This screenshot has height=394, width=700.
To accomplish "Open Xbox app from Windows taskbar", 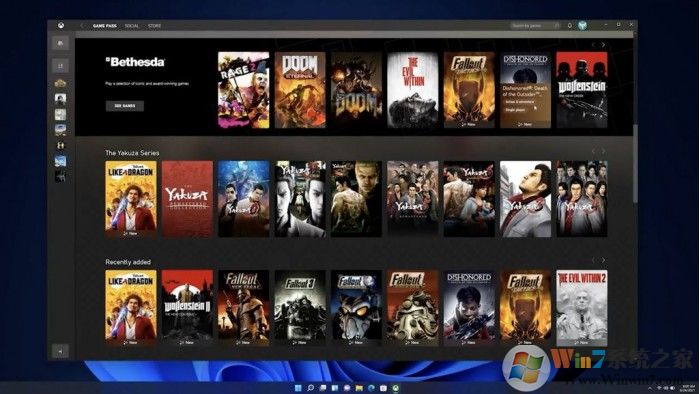I will (x=395, y=388).
